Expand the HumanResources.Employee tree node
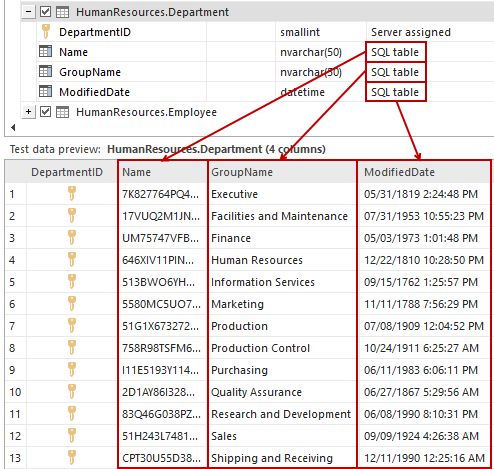 point(29,112)
